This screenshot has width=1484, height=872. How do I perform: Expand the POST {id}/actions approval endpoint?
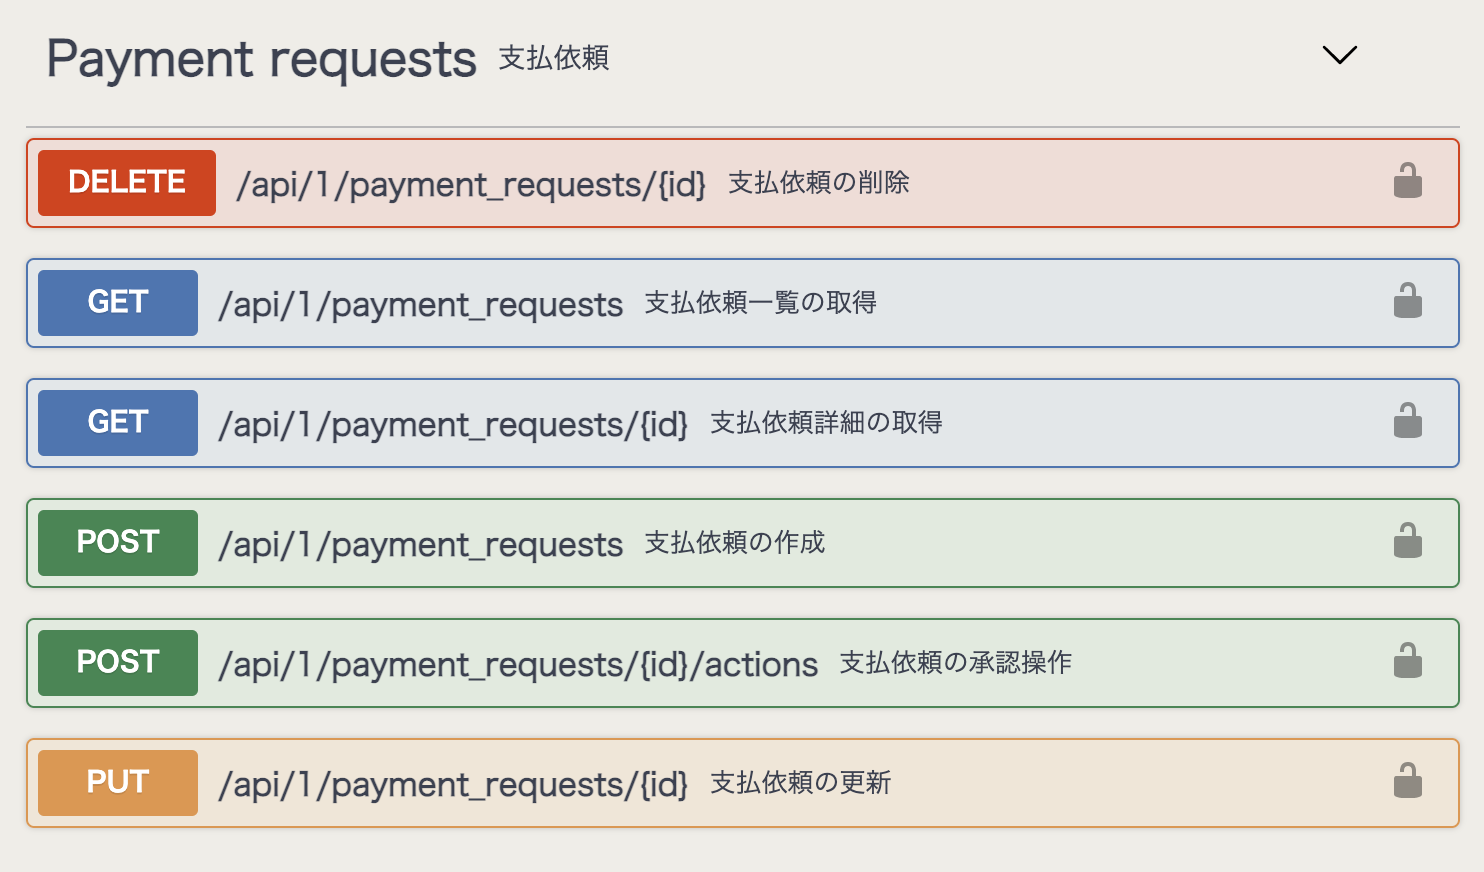pos(1150,662)
